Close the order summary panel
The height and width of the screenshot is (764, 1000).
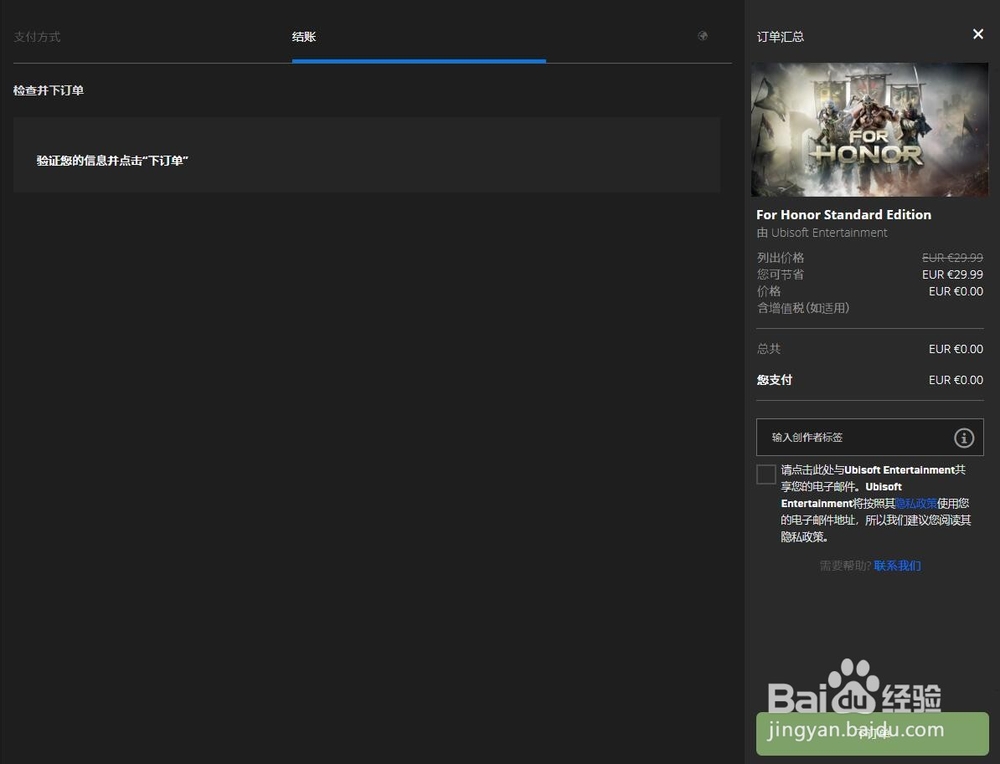click(x=978, y=34)
